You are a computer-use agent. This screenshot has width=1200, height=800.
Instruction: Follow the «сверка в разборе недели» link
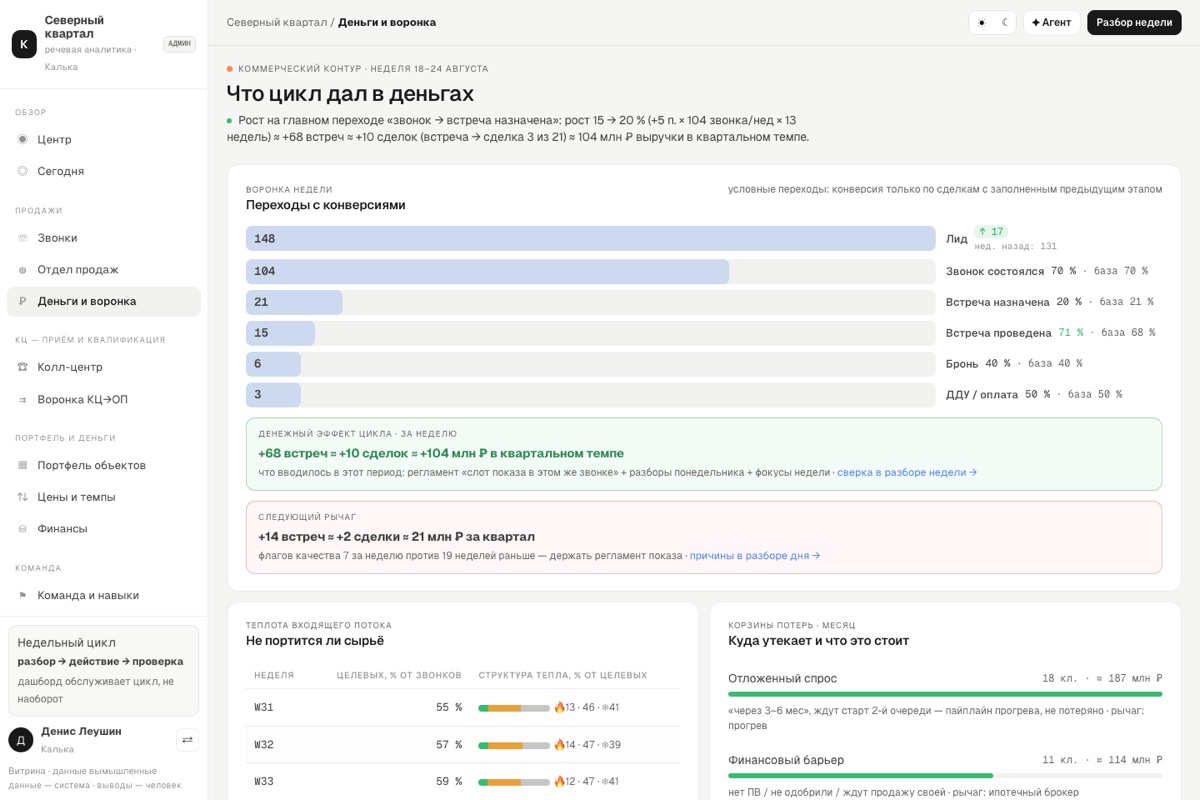pos(907,472)
